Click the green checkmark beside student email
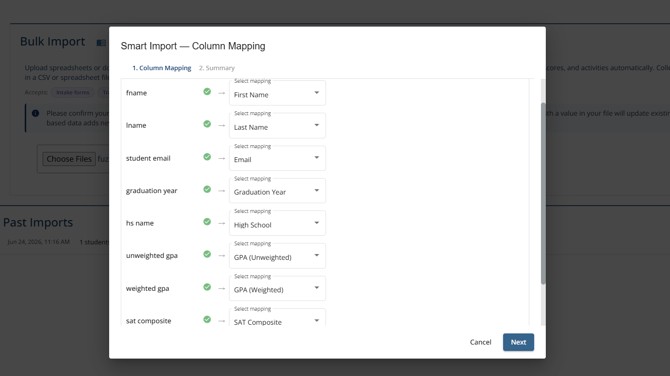The width and height of the screenshot is (670, 376). pos(207,157)
